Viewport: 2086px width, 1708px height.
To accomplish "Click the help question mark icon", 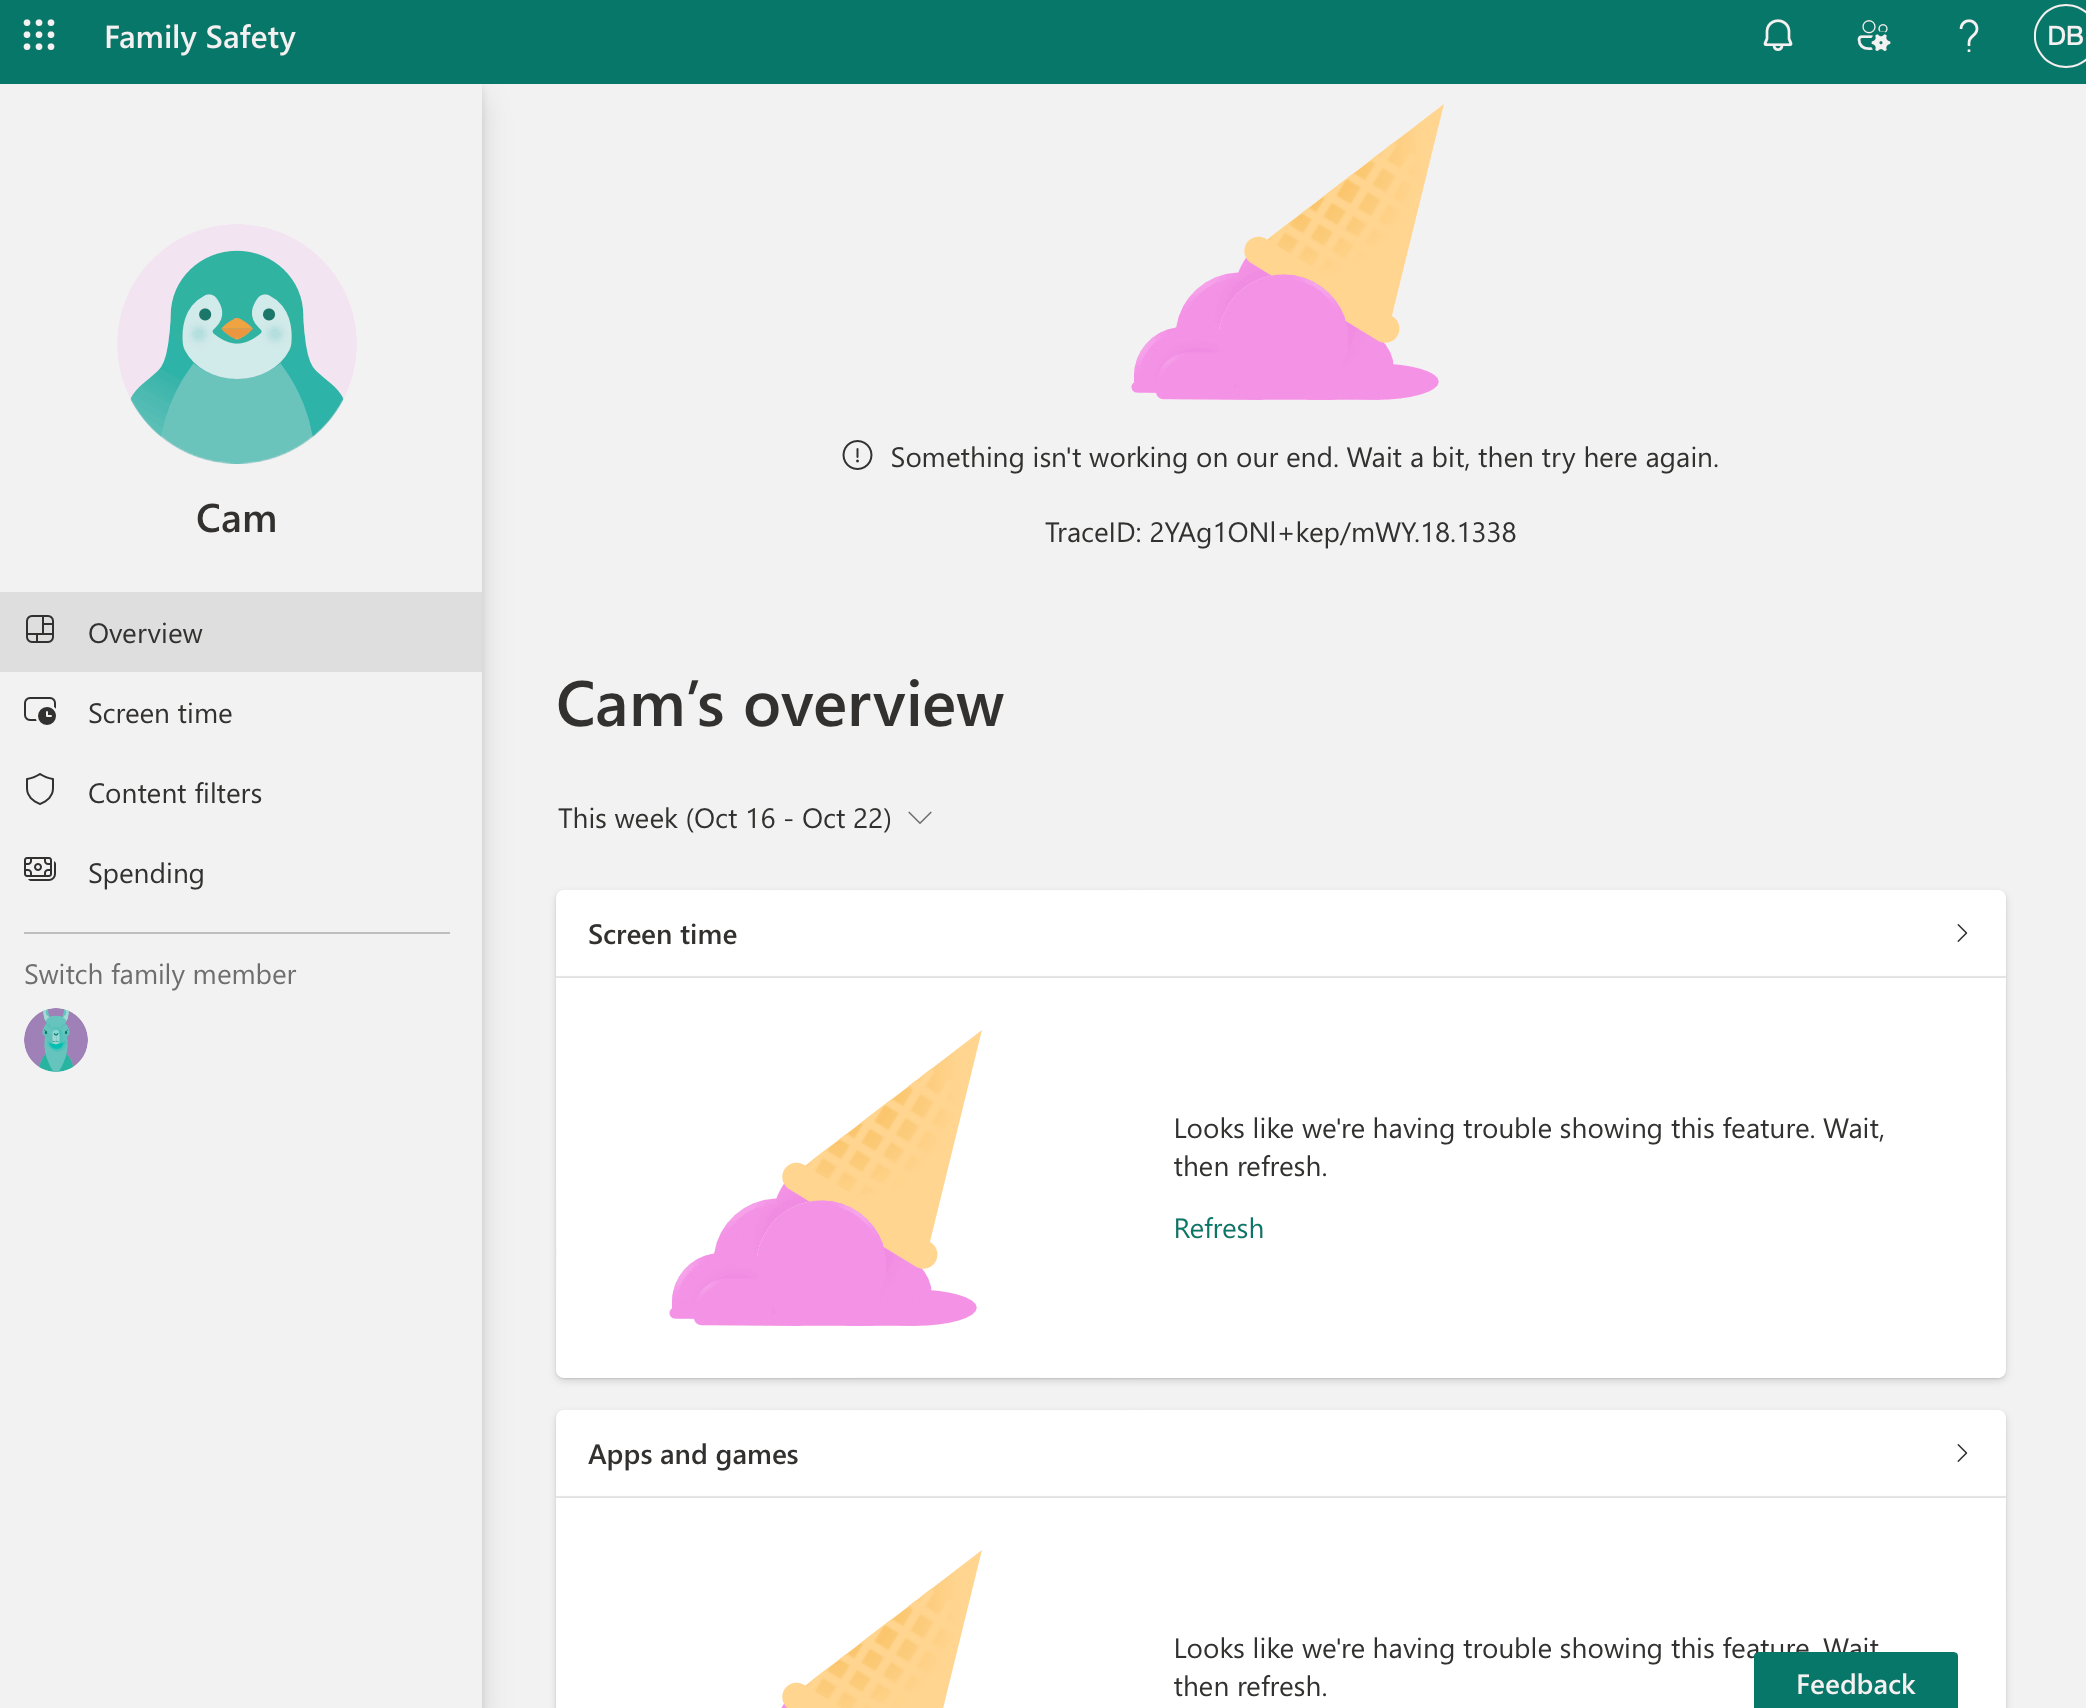I will pos(1968,36).
